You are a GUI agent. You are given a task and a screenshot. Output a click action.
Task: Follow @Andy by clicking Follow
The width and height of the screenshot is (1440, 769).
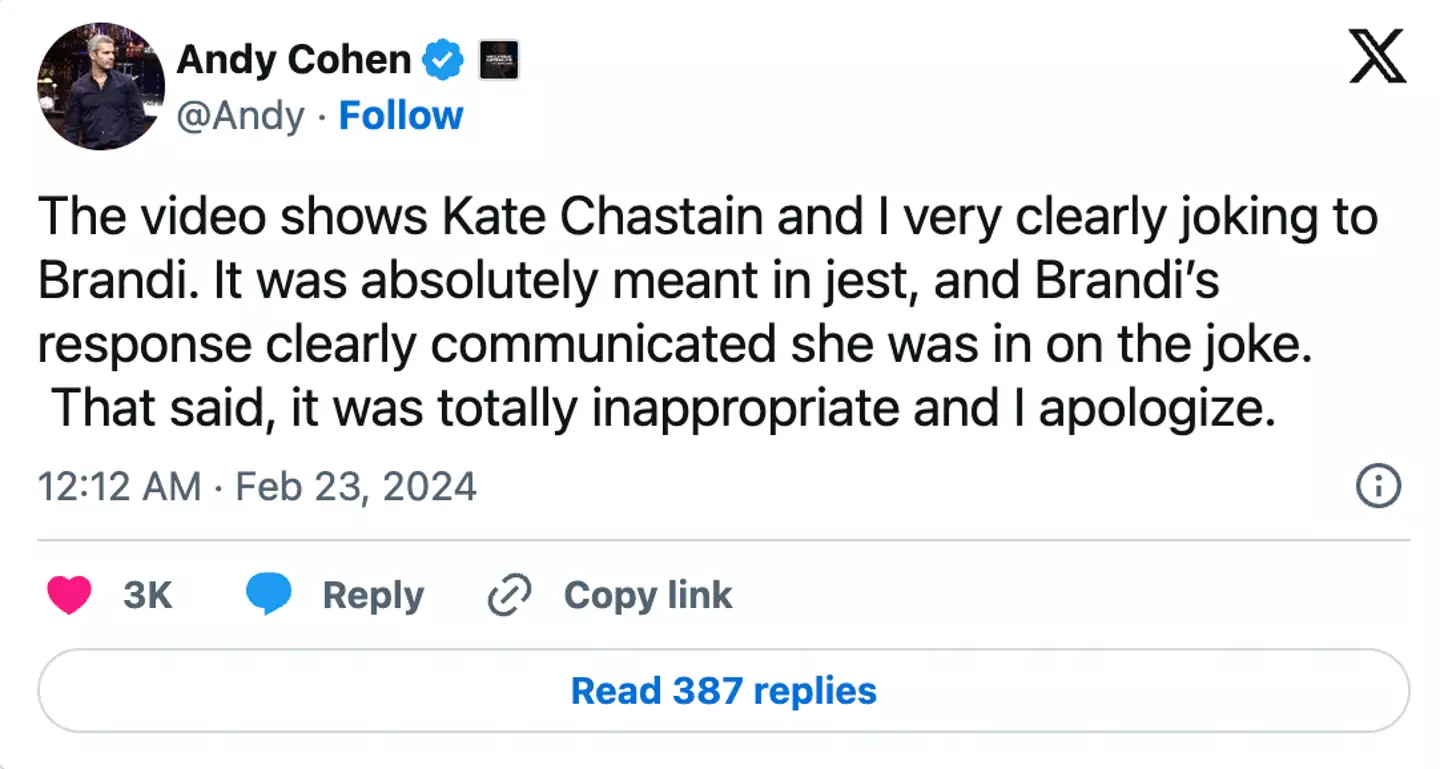click(400, 116)
